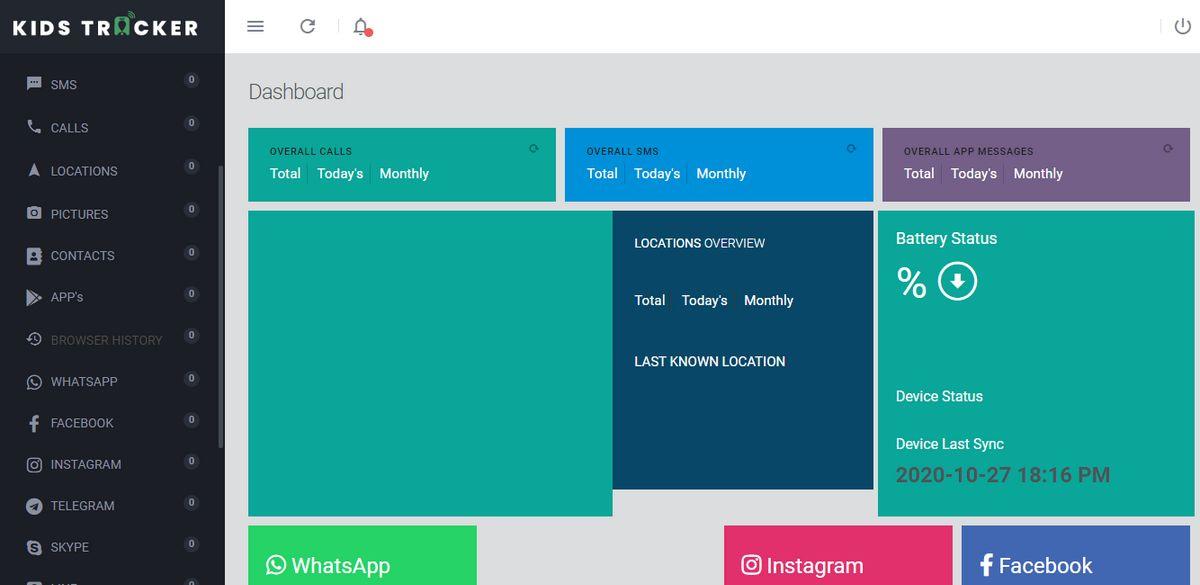
Task: Select Monthly under Overall SMS
Action: pyautogui.click(x=721, y=173)
